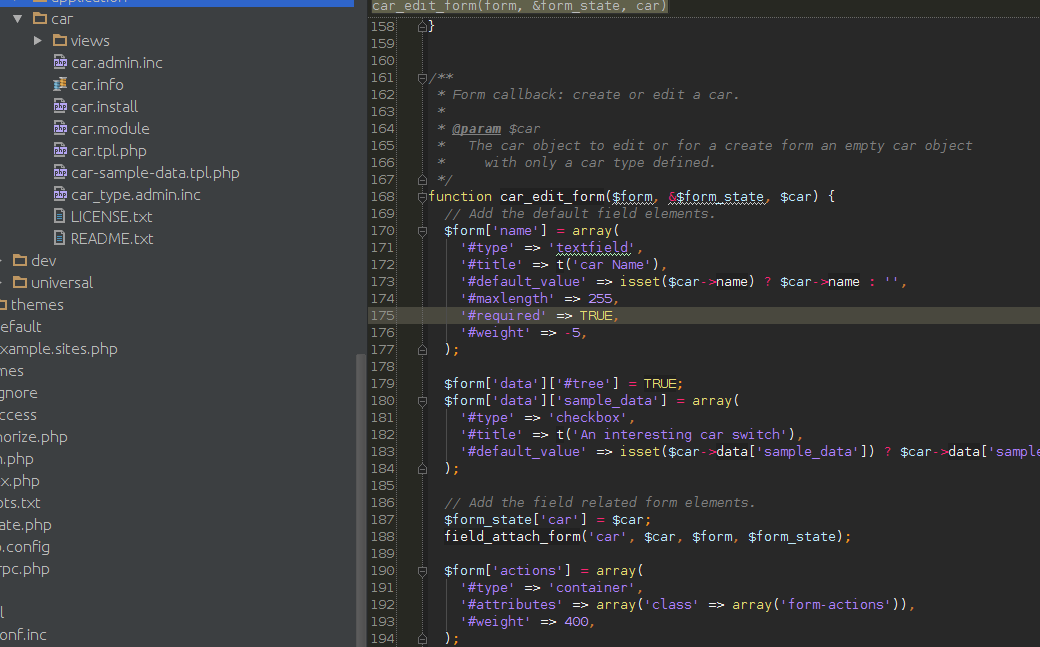Open car-sample-data.tpl.php in the tree
The image size is (1040, 647).
click(155, 173)
